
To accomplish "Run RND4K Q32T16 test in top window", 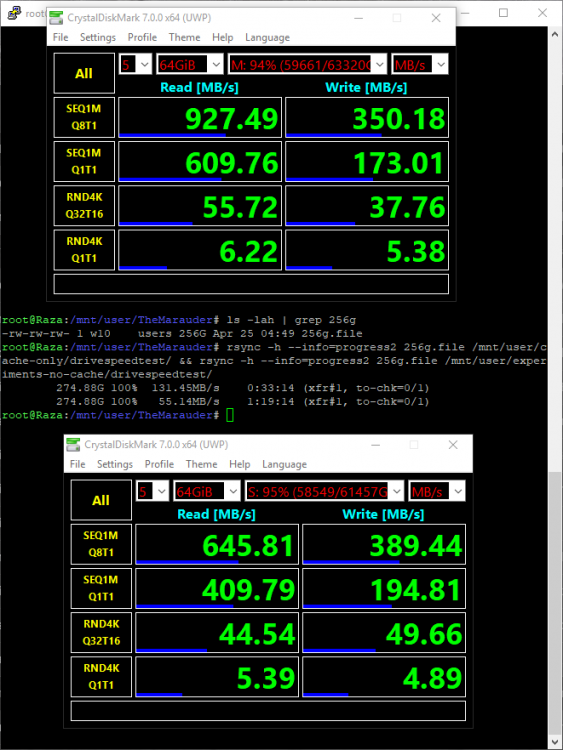I will pos(84,205).
